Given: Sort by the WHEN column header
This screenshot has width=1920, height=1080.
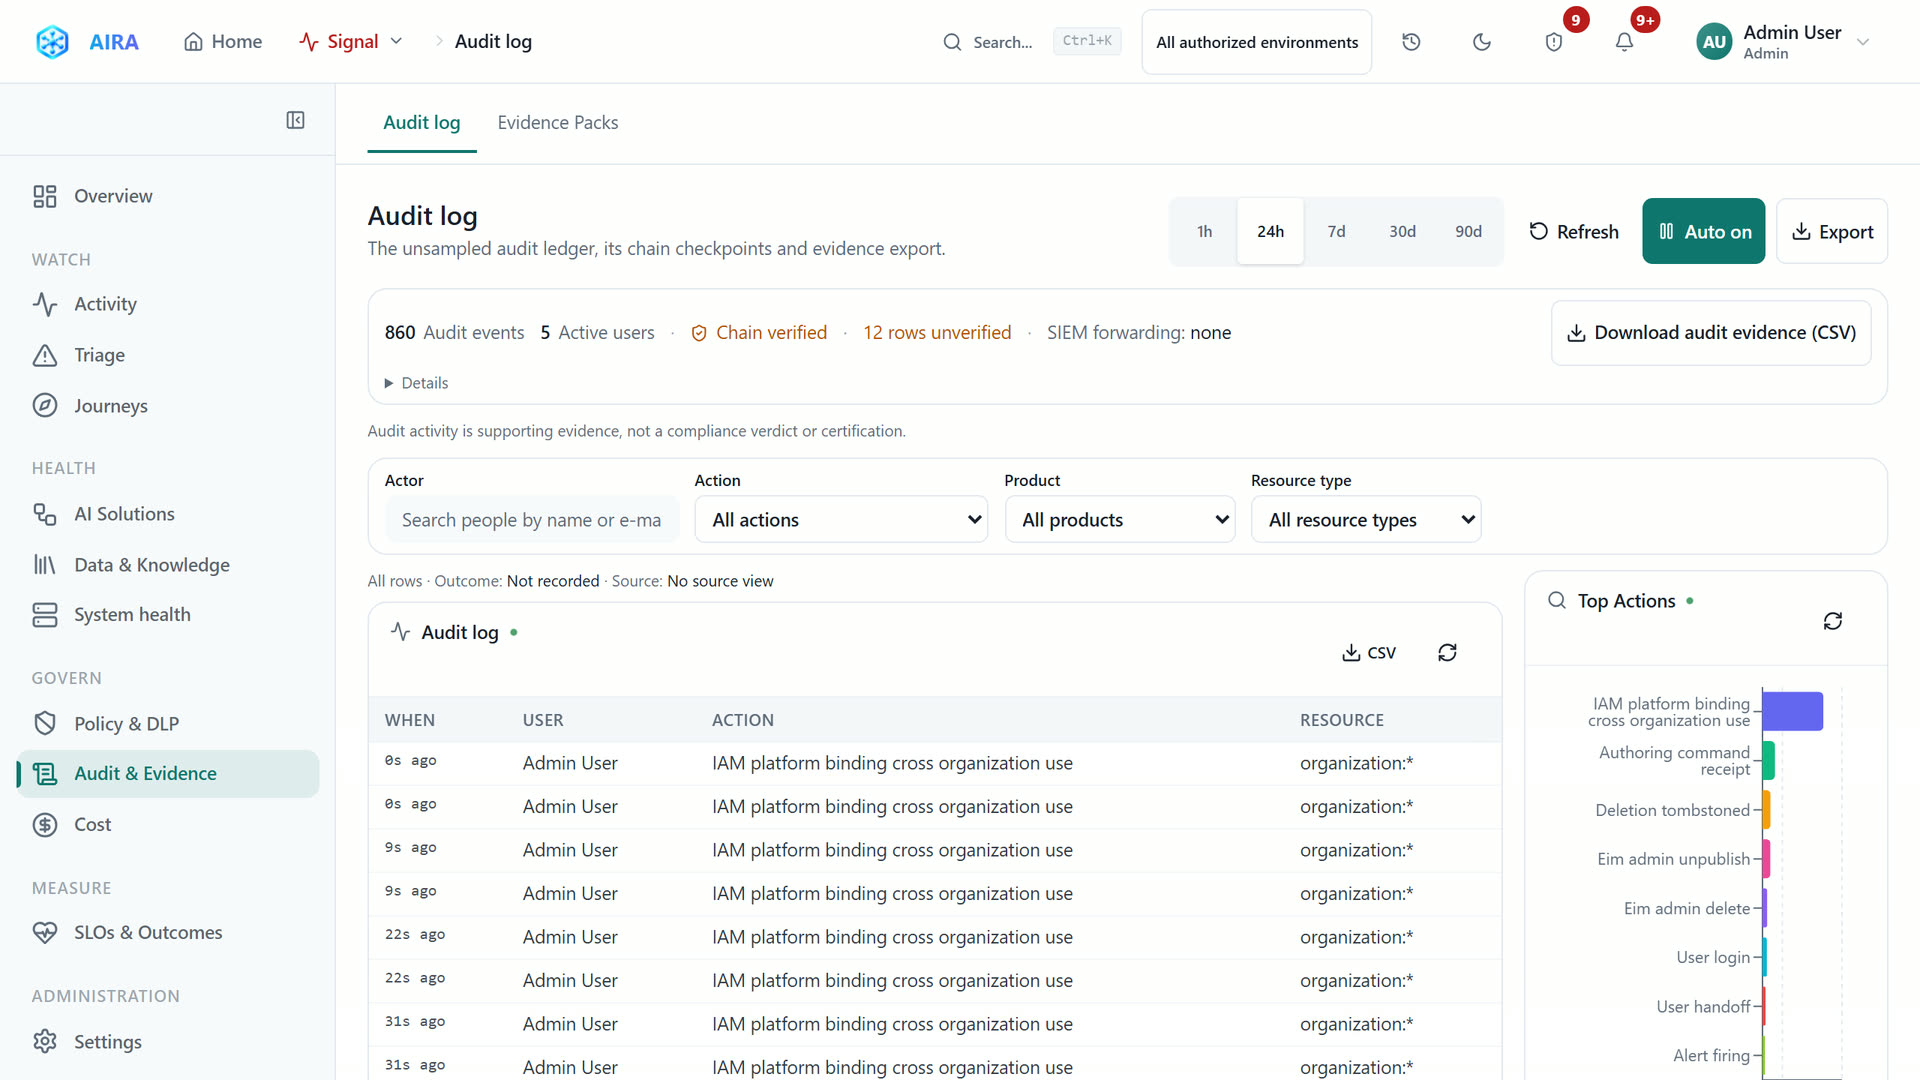Looking at the screenshot, I should (410, 720).
